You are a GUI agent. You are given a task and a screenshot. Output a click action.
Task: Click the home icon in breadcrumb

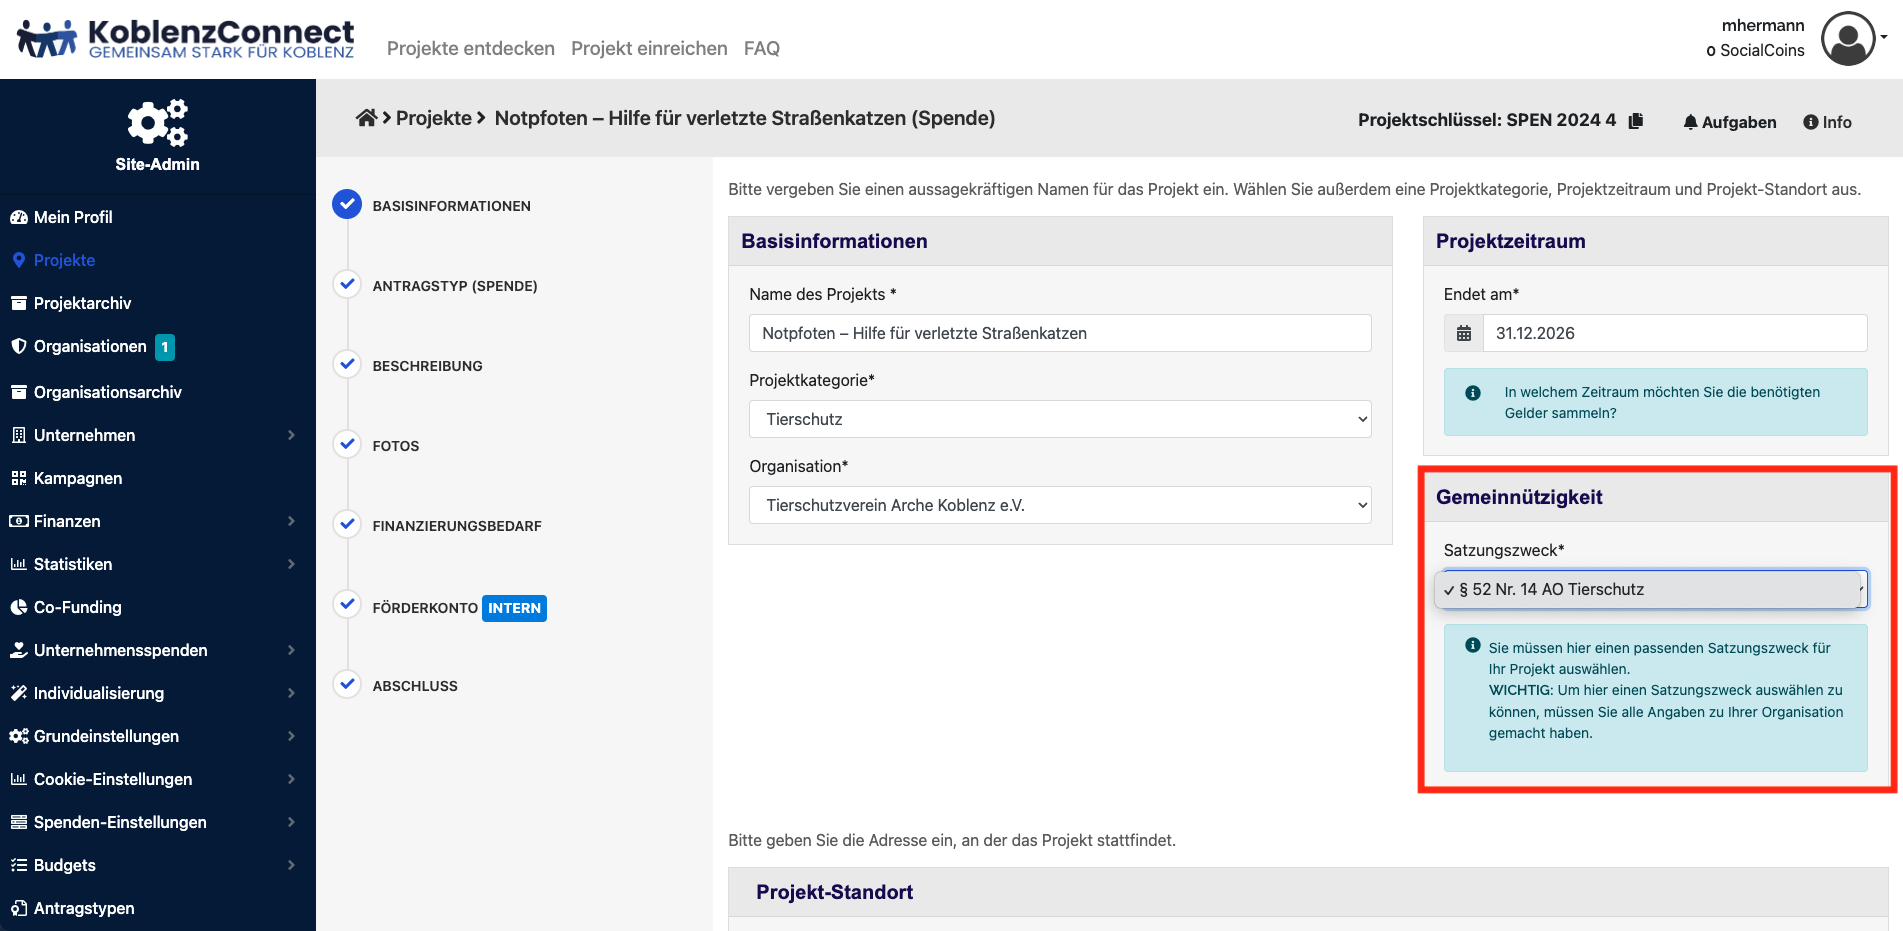(x=366, y=118)
